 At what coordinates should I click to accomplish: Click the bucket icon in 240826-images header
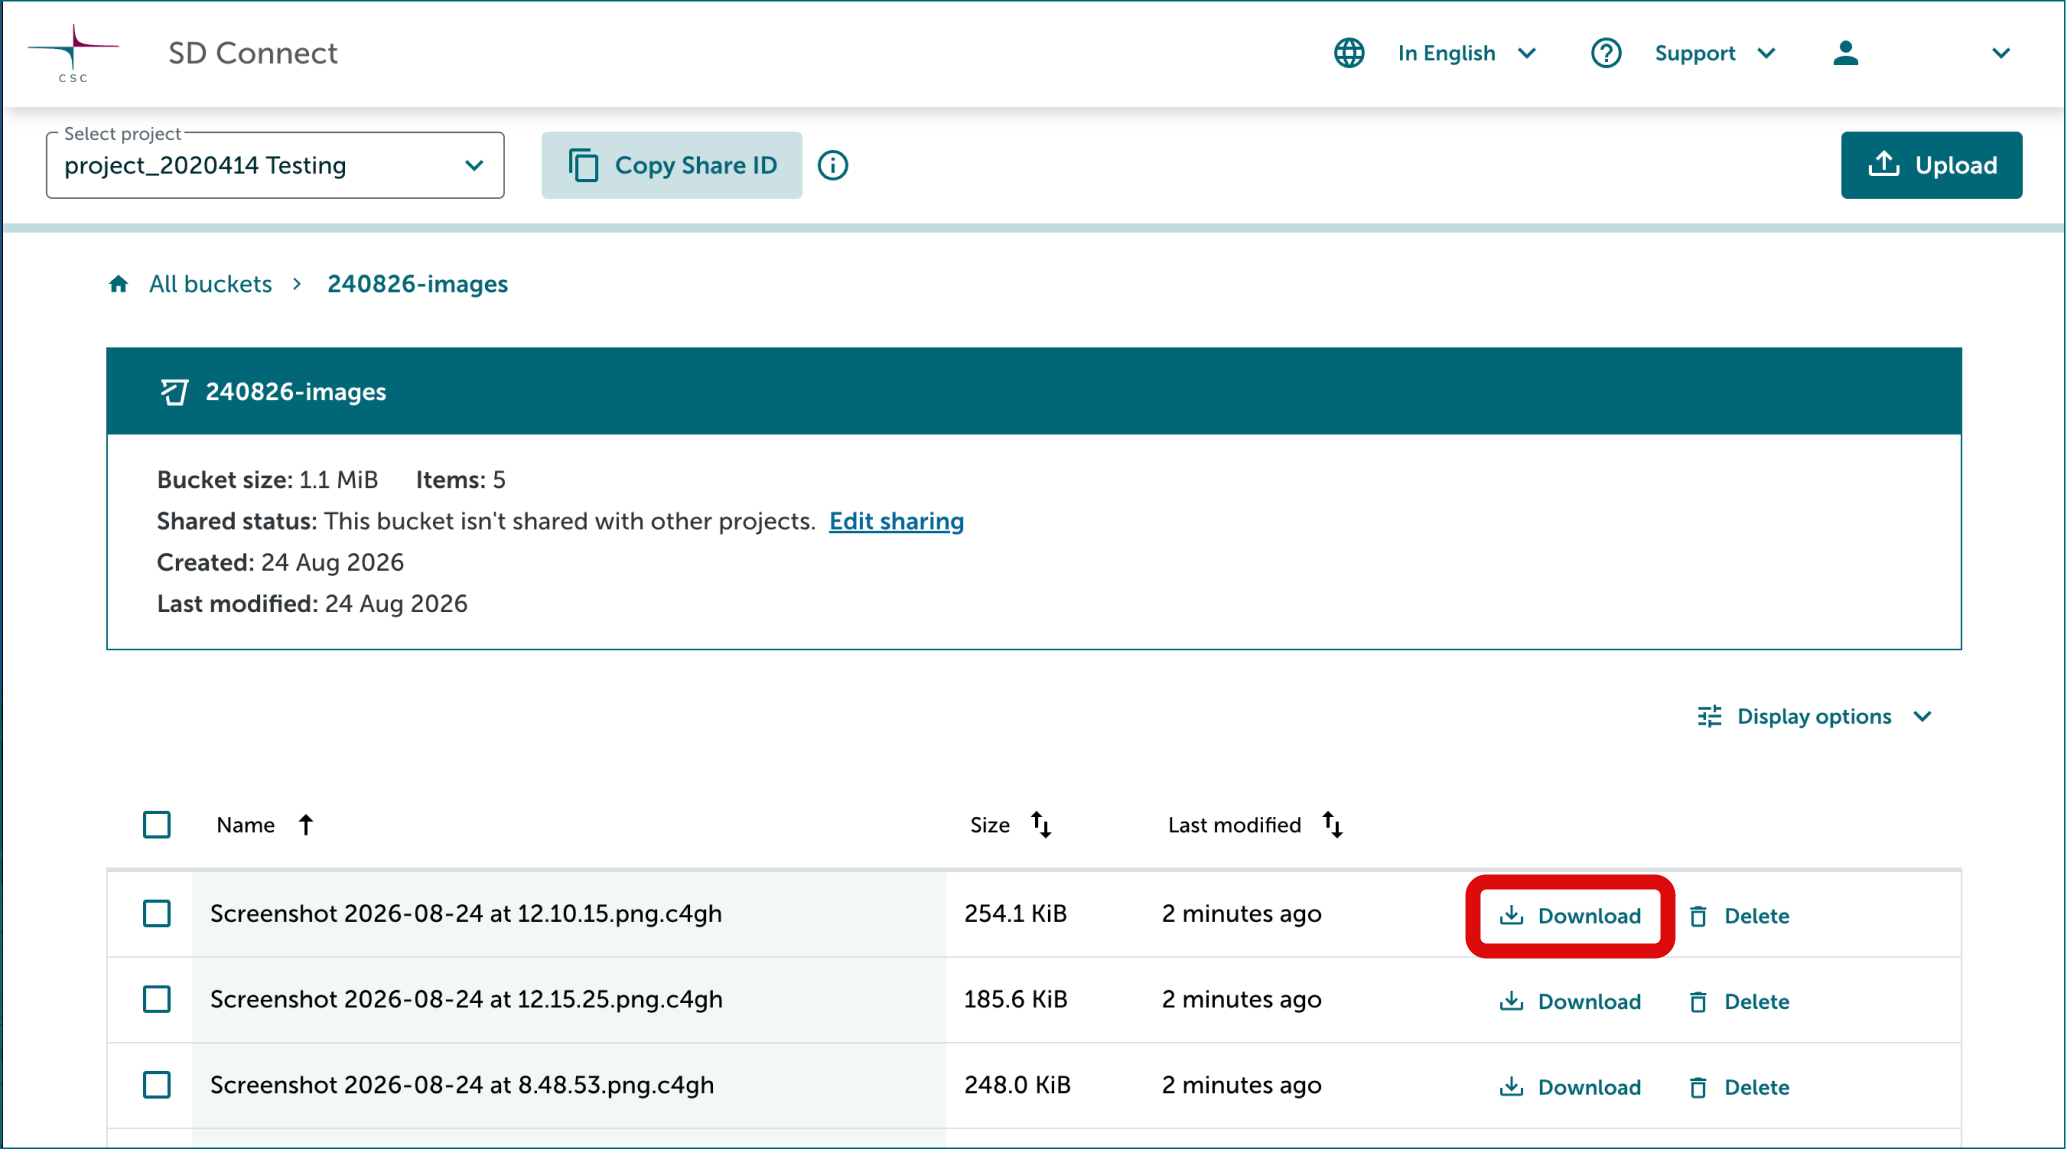pyautogui.click(x=174, y=392)
